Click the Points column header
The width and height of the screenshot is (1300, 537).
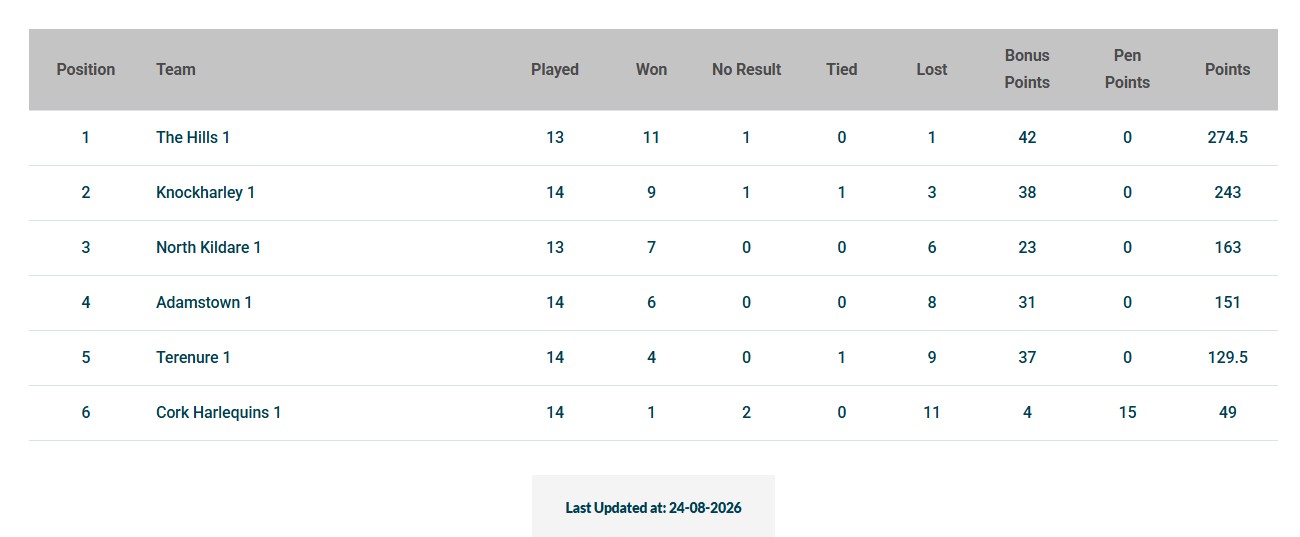(x=1228, y=70)
